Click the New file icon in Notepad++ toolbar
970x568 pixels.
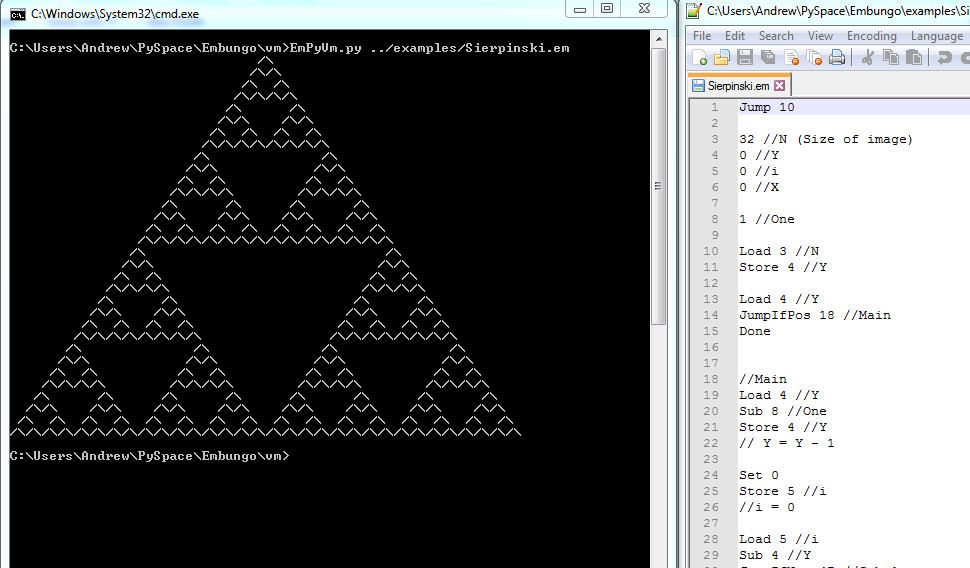click(701, 58)
